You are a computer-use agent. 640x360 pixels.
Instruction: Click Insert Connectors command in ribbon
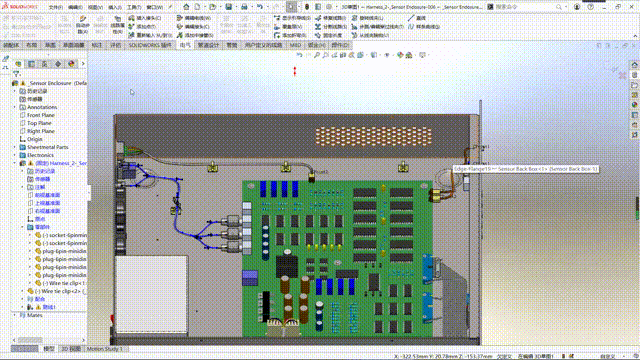[145, 18]
